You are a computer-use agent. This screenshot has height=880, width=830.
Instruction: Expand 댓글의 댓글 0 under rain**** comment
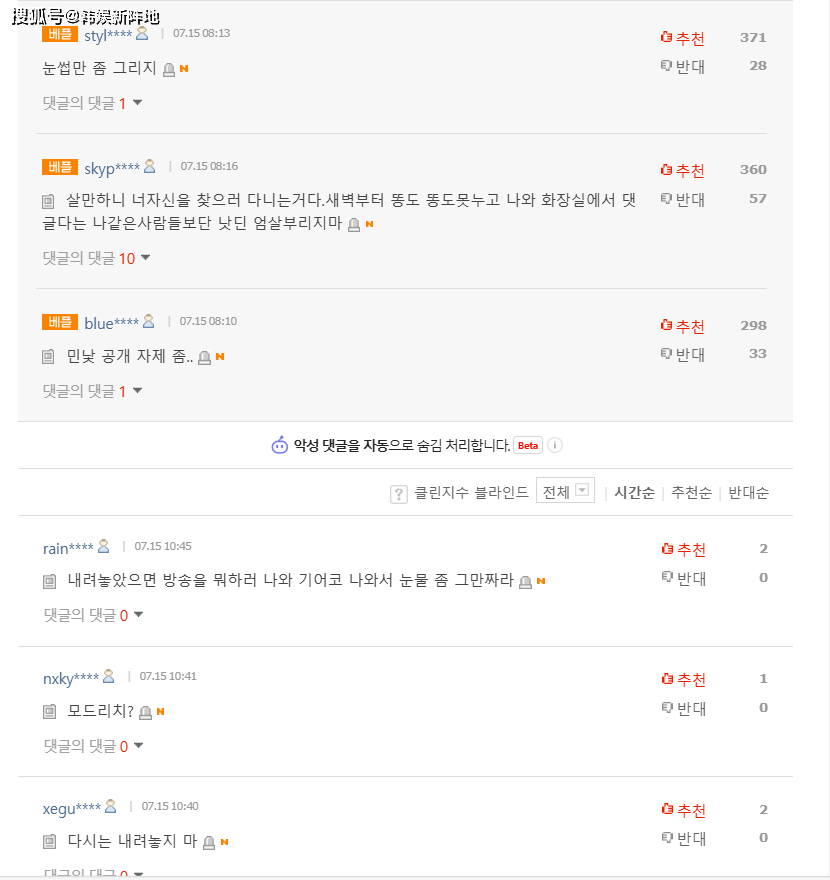(x=94, y=615)
